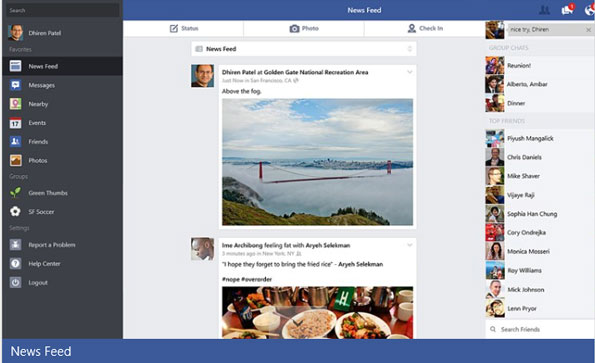
Task: Click the 'nice try, Dhiren' message preview
Action: (530, 29)
